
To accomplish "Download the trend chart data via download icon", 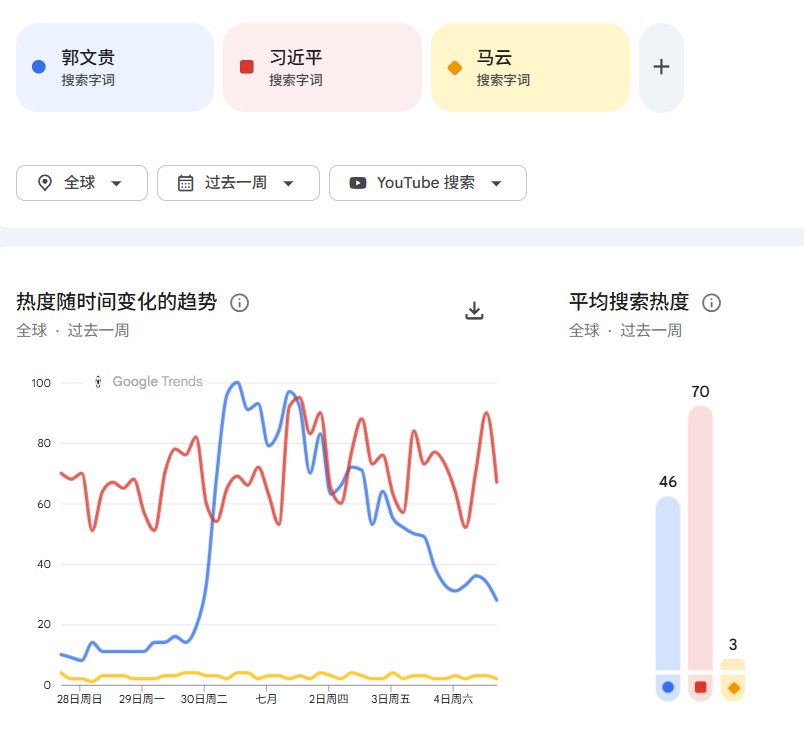I will click(474, 311).
